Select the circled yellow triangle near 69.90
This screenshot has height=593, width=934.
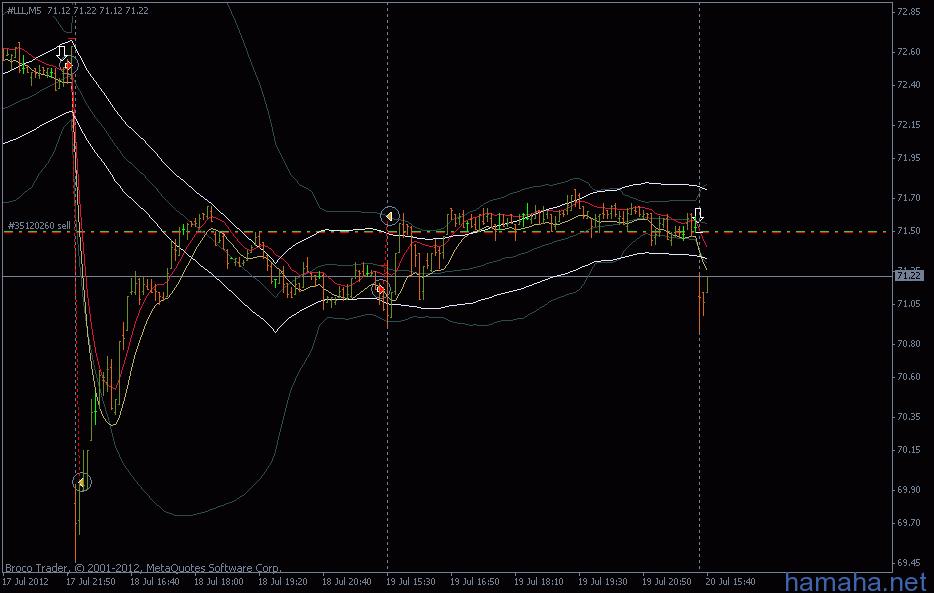tap(82, 482)
